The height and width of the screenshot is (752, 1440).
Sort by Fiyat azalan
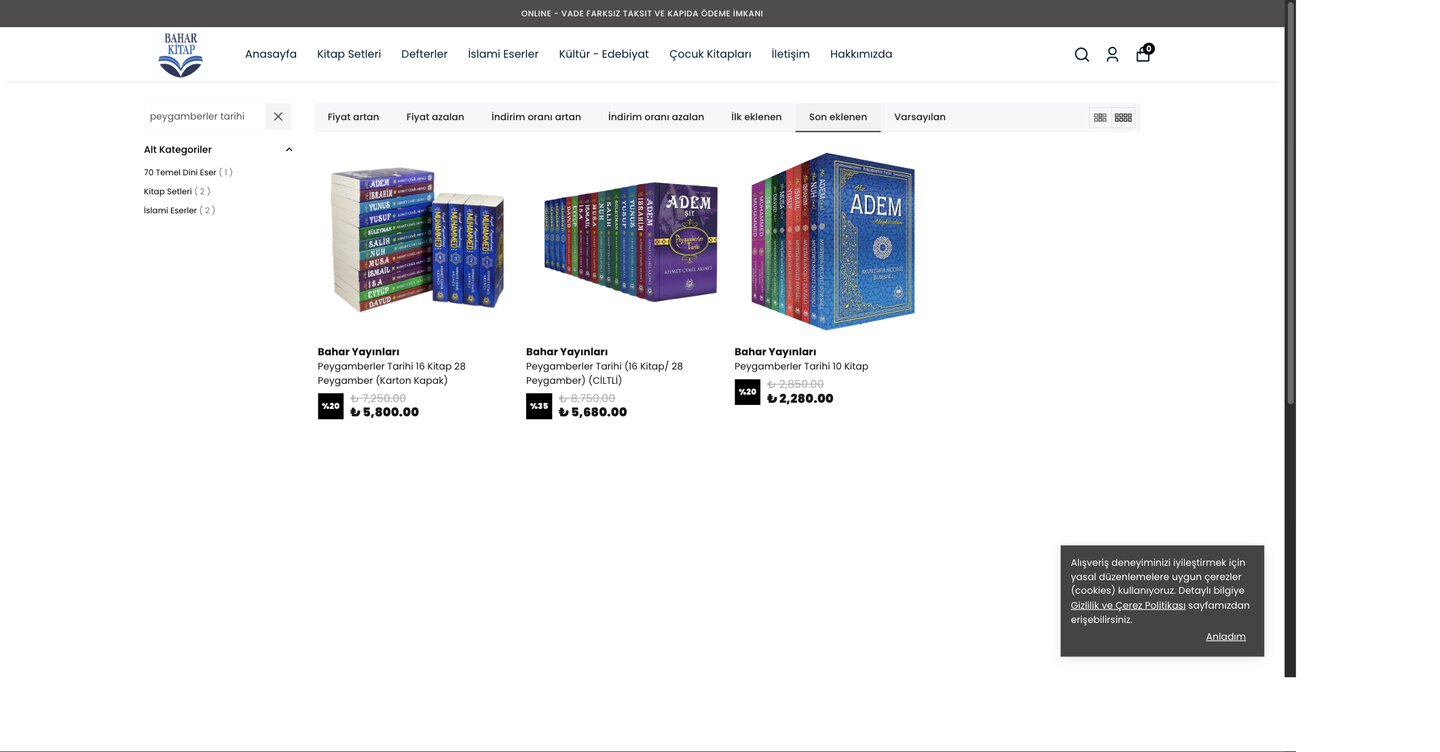pyautogui.click(x=435, y=117)
